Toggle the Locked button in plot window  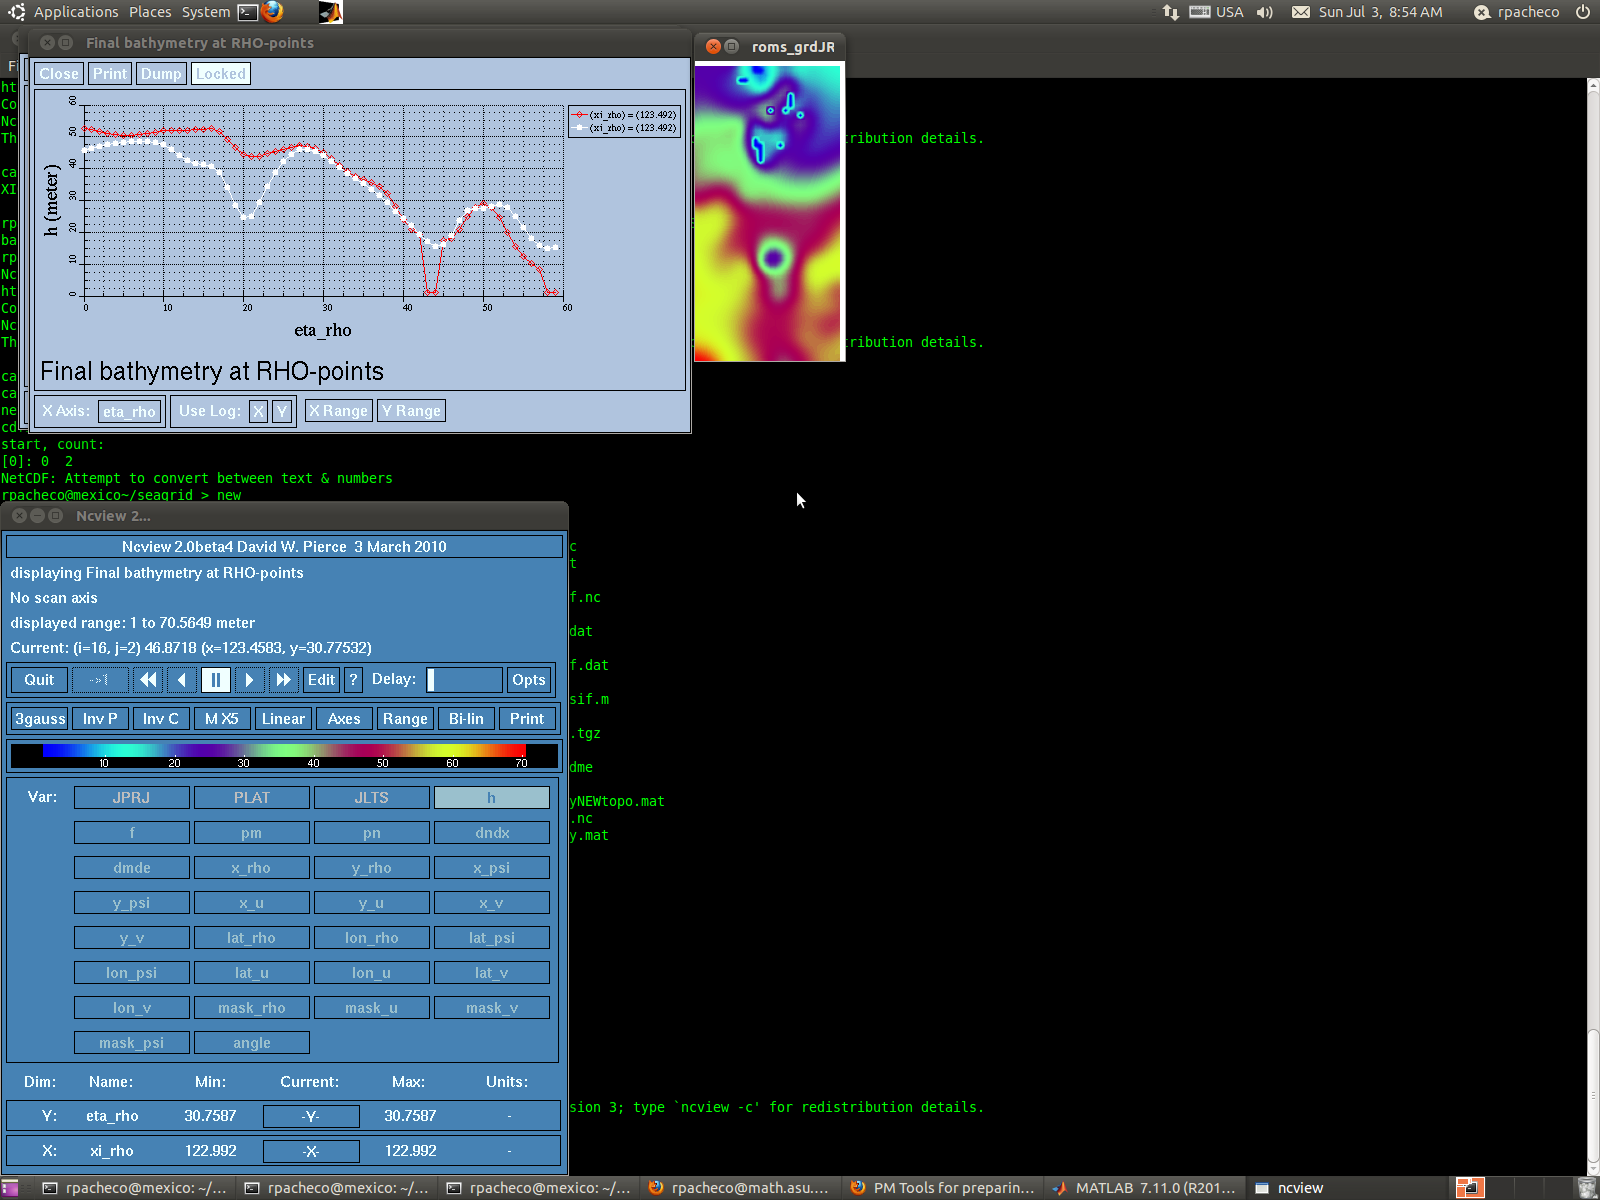click(220, 74)
